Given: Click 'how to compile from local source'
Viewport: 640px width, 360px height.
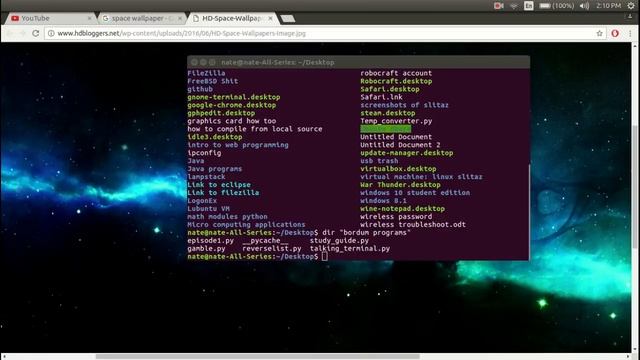Looking at the screenshot, I should [255, 129].
